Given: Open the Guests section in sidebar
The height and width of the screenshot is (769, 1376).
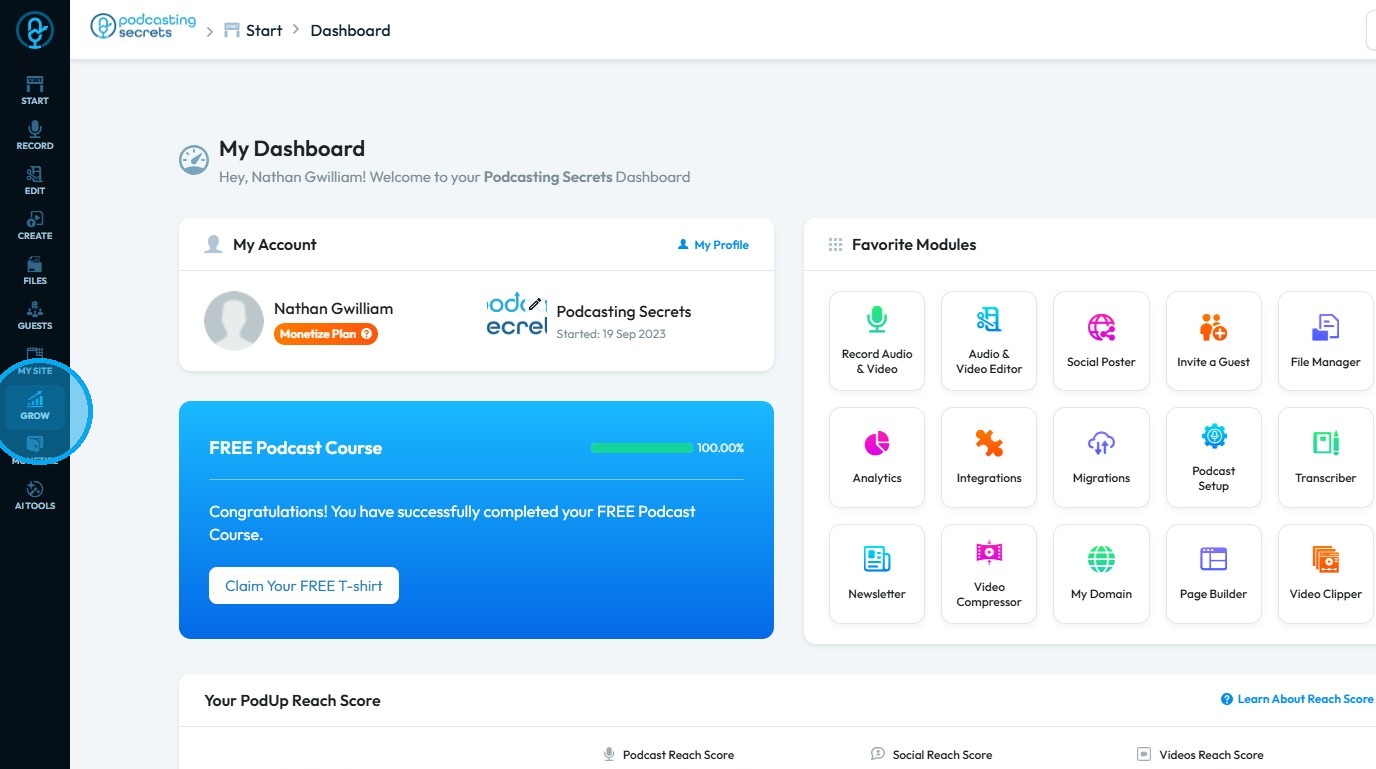Looking at the screenshot, I should (x=35, y=315).
